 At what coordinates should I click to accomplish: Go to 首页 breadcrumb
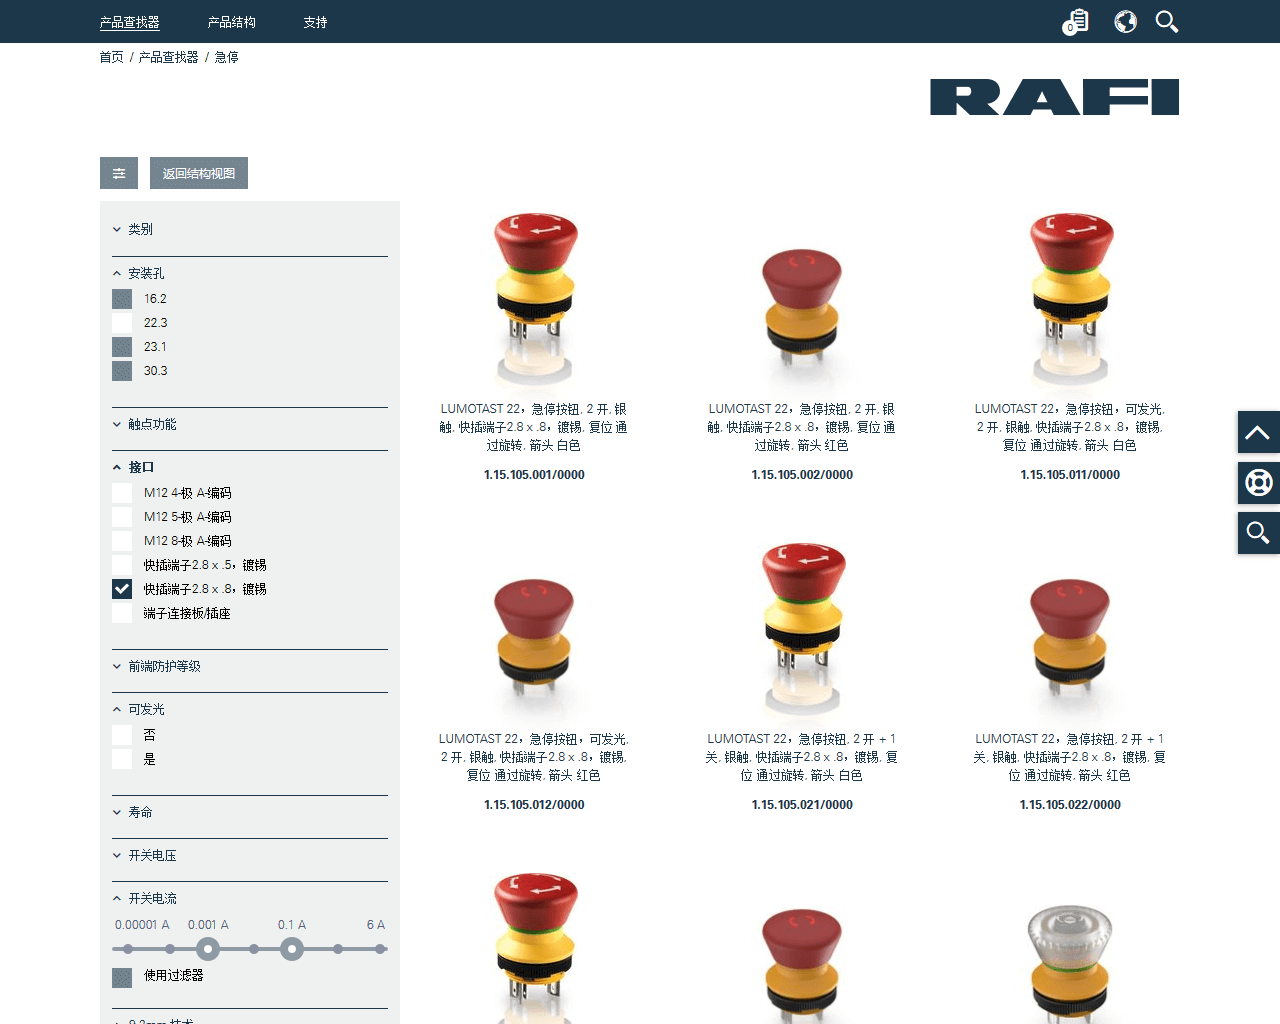111,57
